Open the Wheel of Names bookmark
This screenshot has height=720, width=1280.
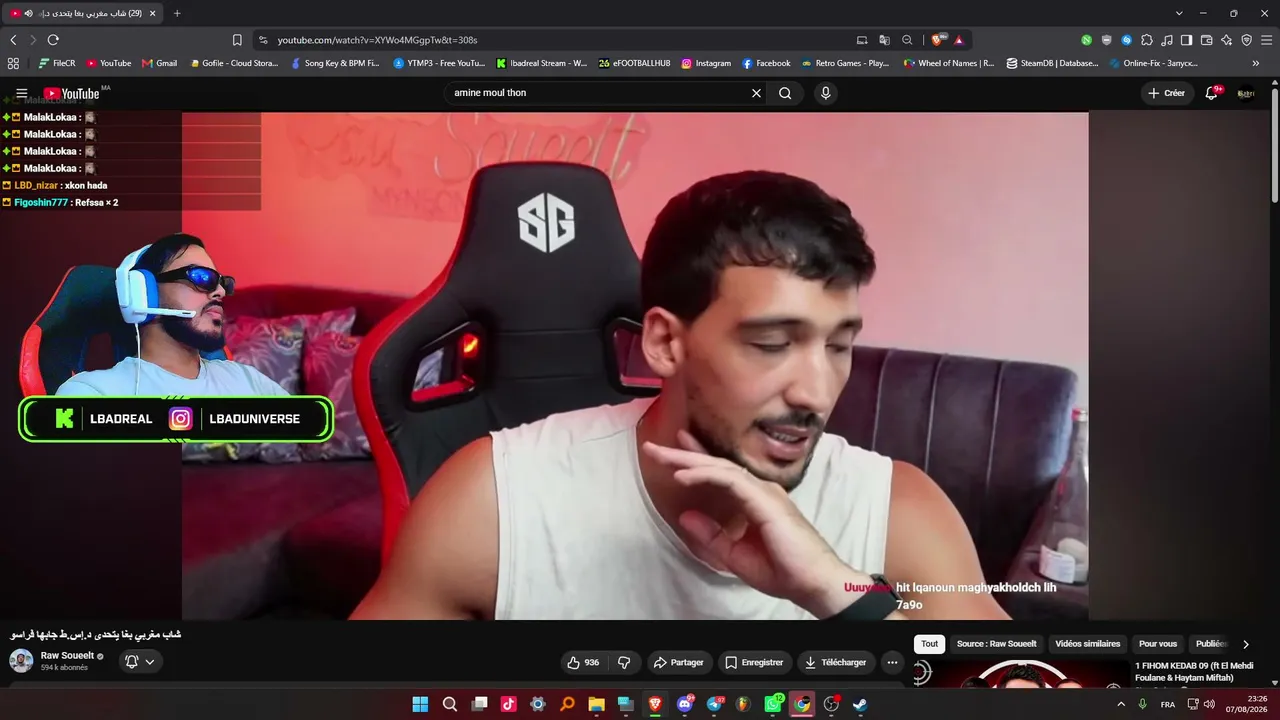click(948, 63)
